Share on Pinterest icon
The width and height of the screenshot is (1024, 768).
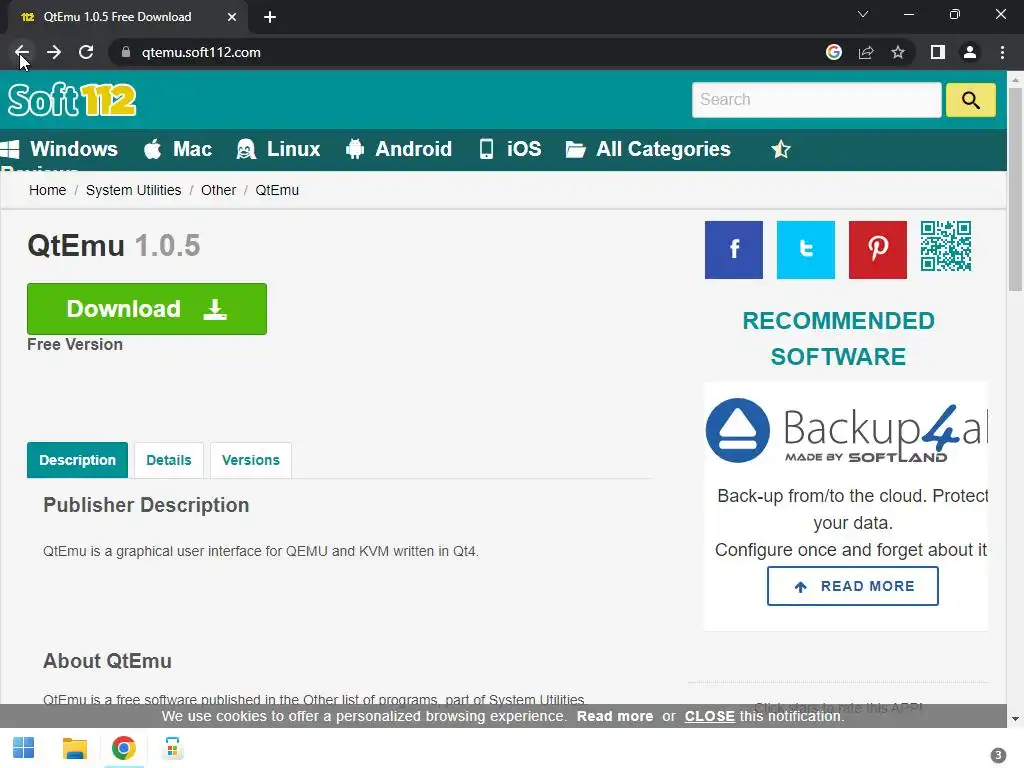(878, 249)
